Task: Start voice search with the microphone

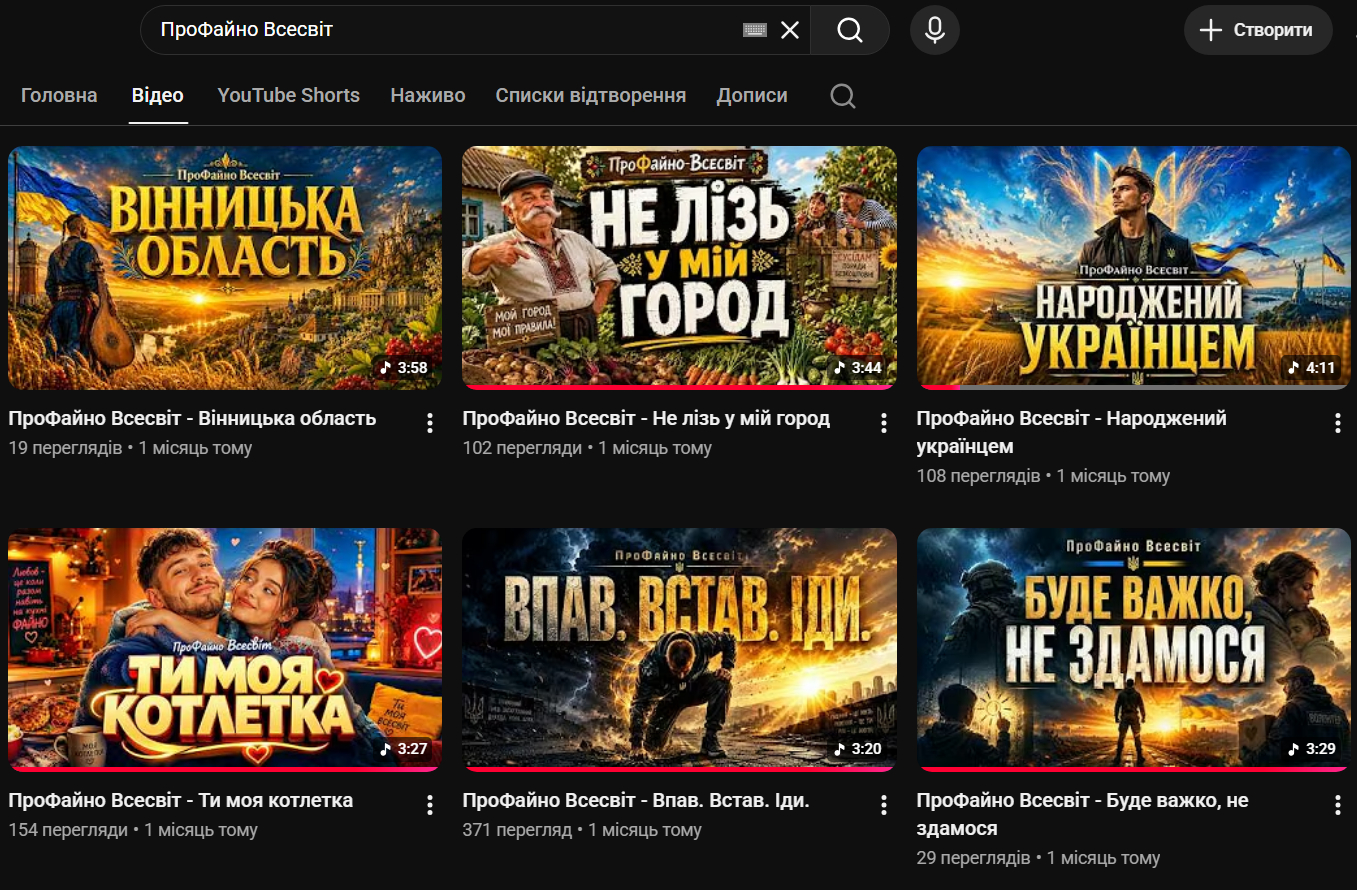Action: coord(935,30)
